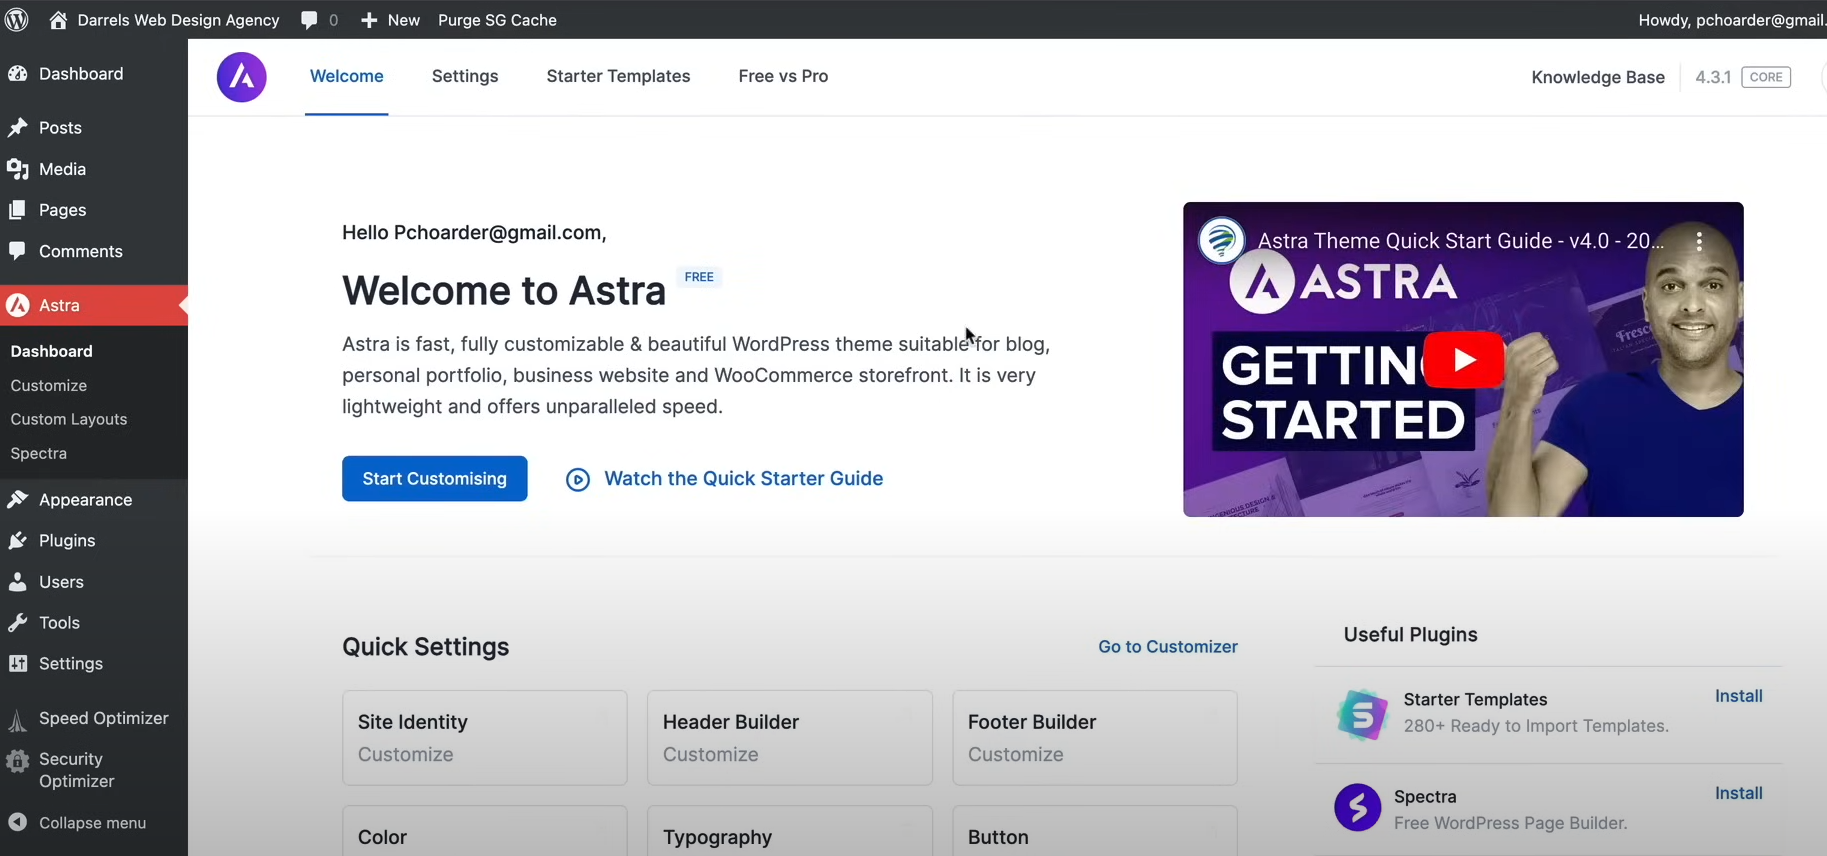Open Header Builder Customize card
The image size is (1827, 856).
tap(790, 738)
